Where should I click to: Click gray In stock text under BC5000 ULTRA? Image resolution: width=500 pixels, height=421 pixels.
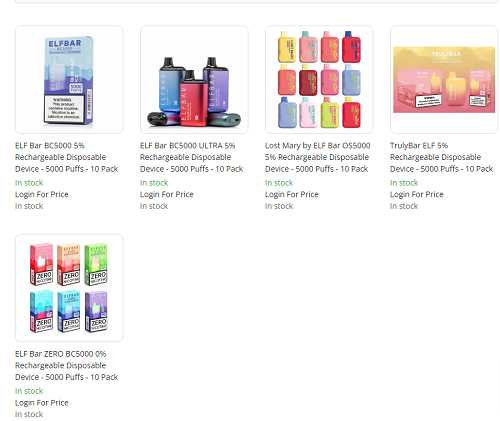[154, 206]
